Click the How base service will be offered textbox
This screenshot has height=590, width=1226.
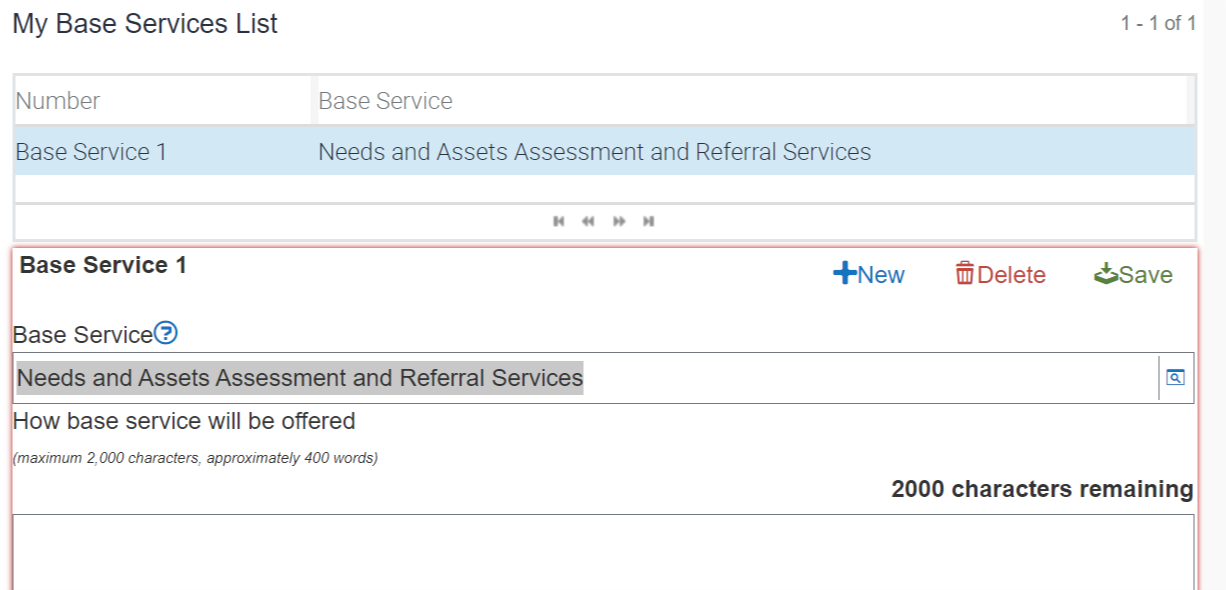tap(602, 550)
